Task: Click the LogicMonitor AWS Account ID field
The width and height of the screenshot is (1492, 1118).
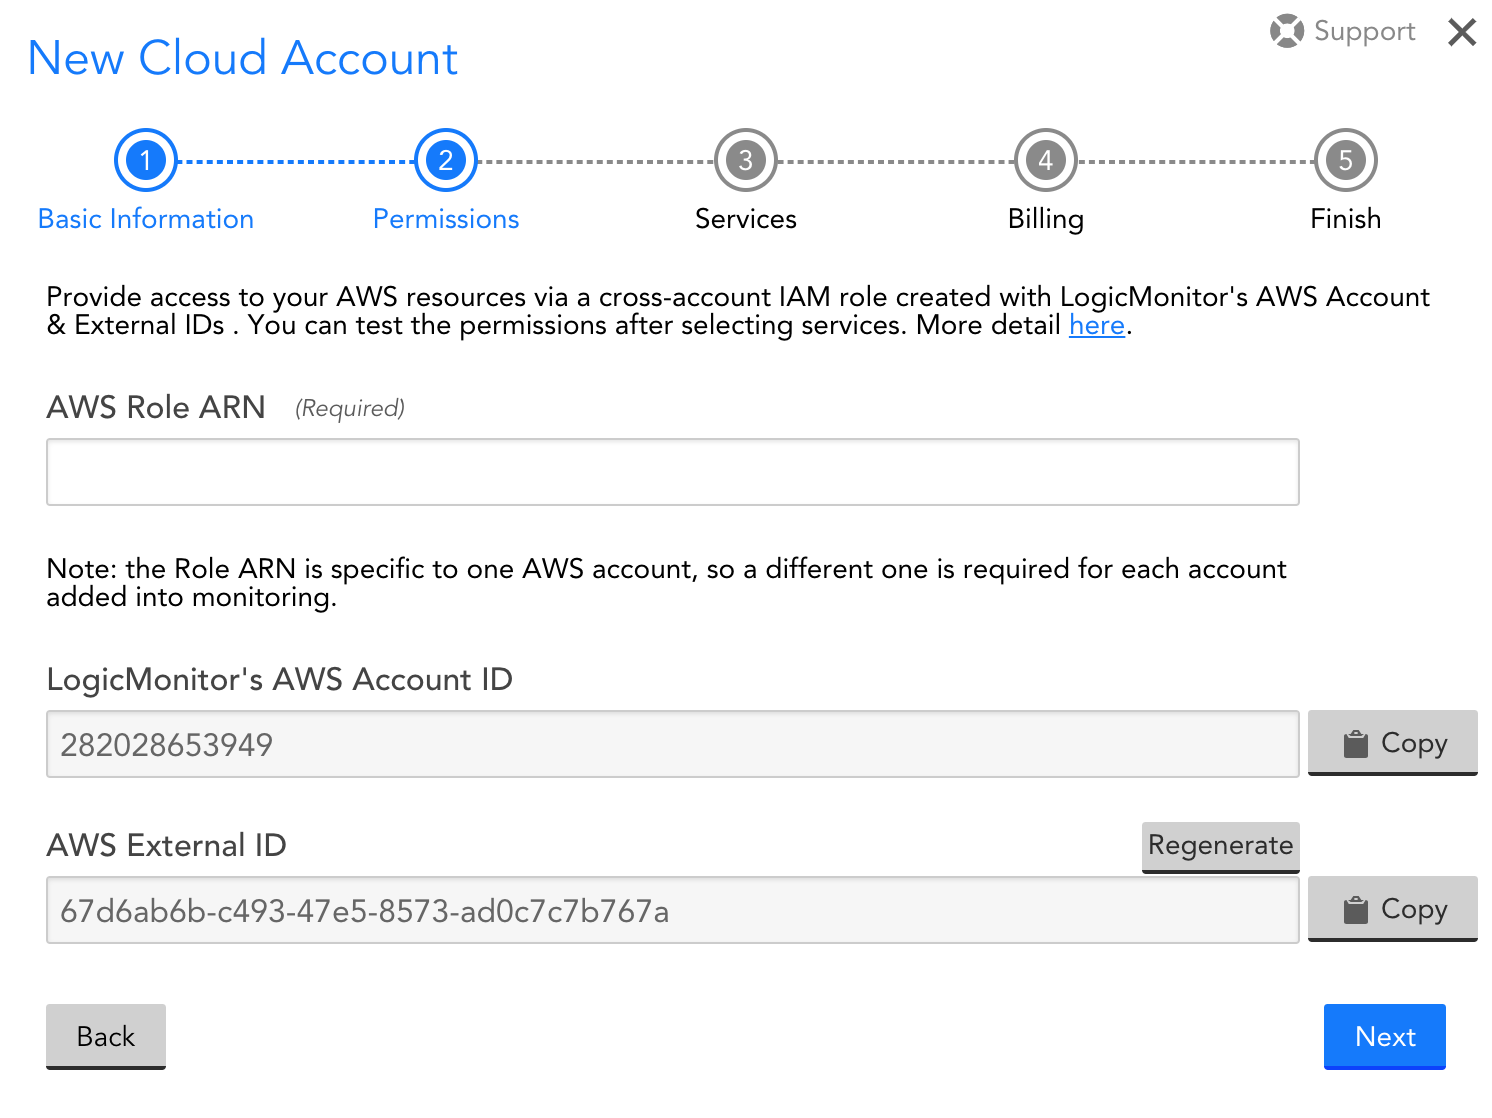Action: pos(673,744)
